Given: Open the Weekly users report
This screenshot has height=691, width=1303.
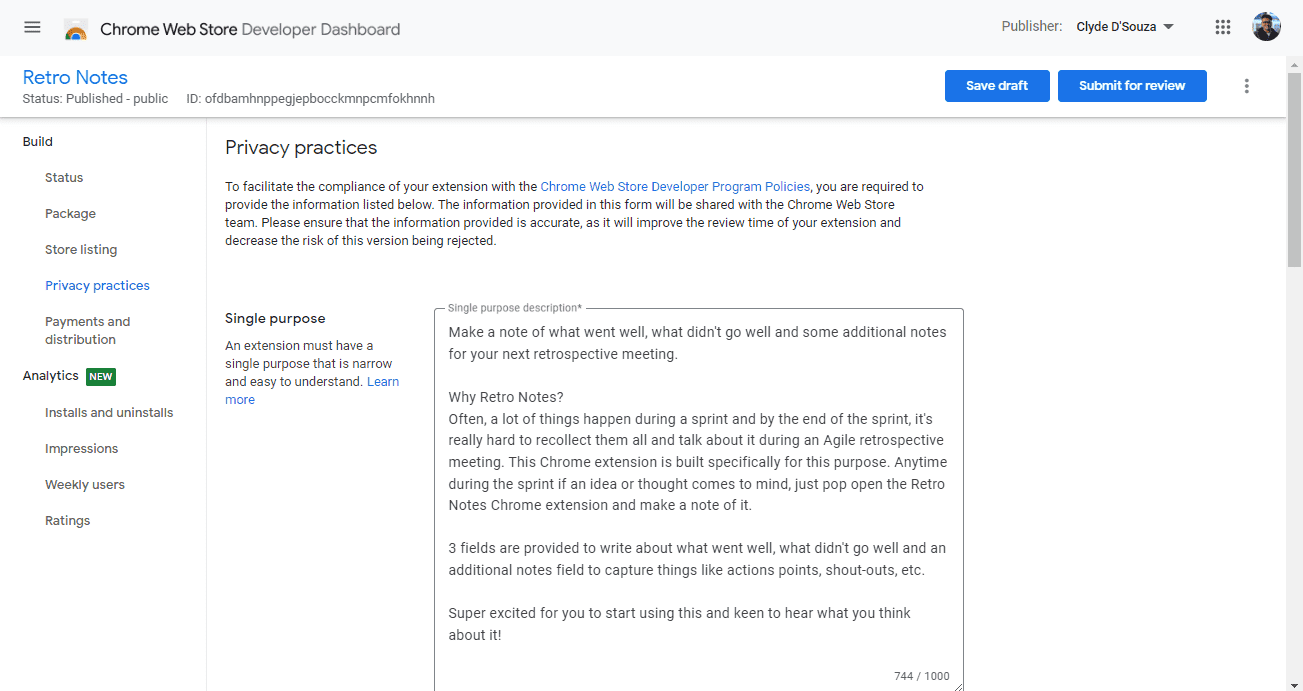Looking at the screenshot, I should tap(85, 485).
